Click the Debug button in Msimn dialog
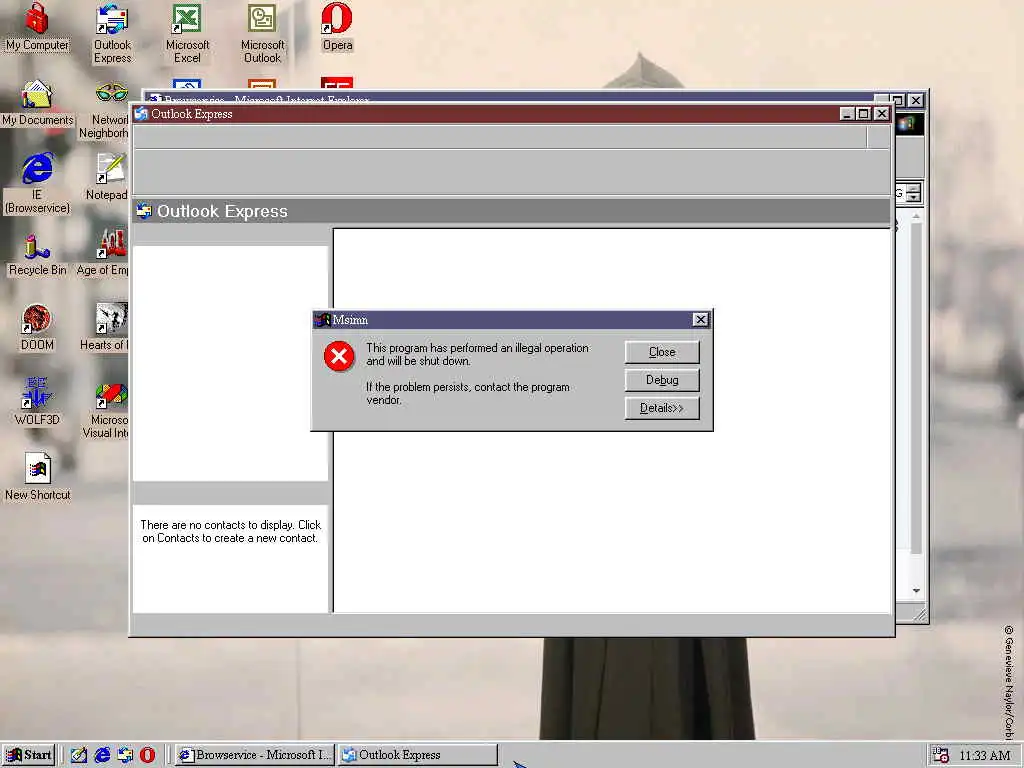The width and height of the screenshot is (1024, 768). [662, 380]
